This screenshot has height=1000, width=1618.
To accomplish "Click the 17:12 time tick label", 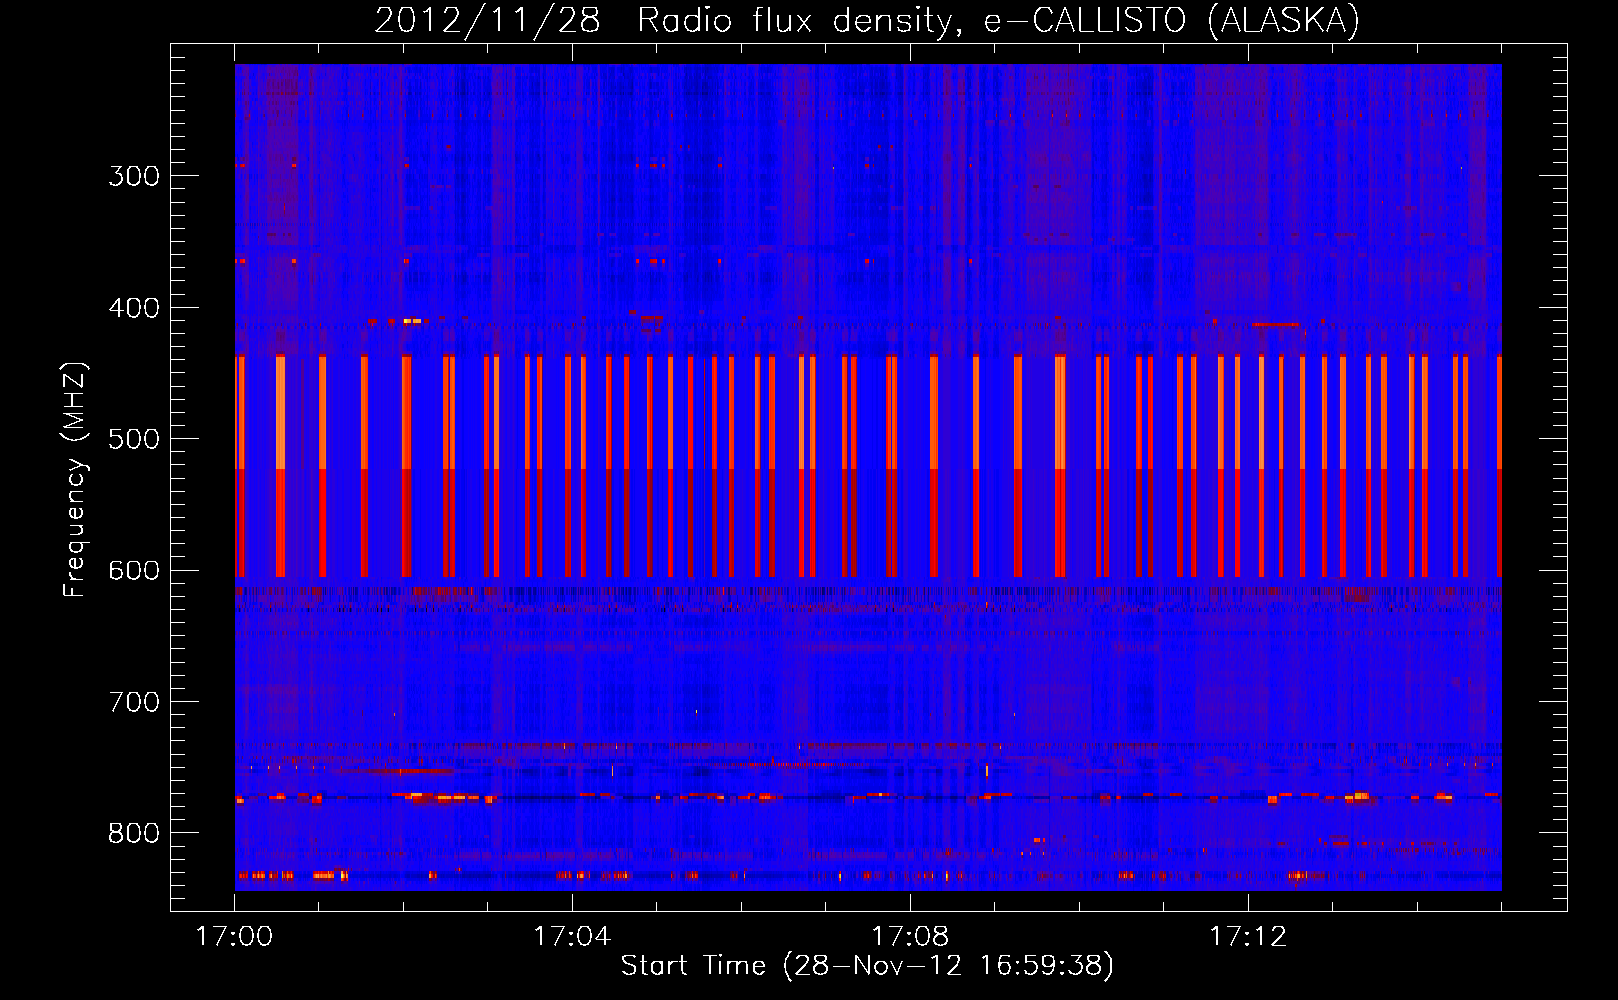I will [1248, 937].
